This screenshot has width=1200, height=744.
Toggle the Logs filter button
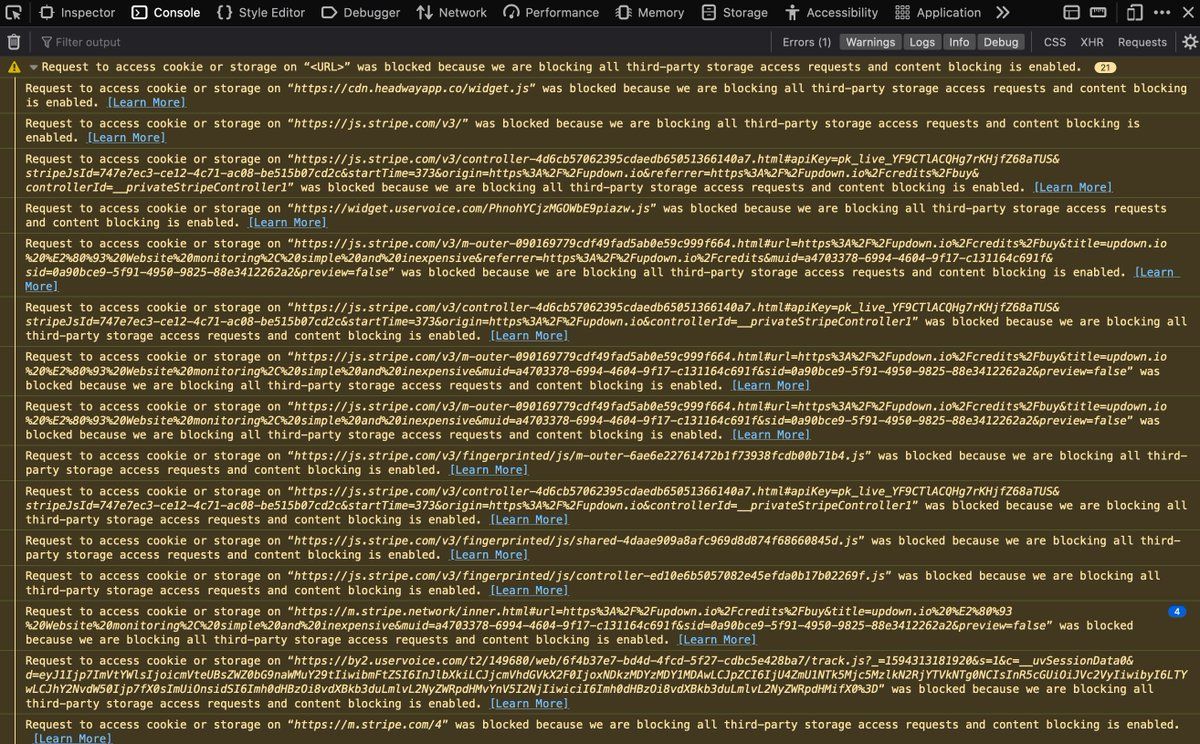tap(922, 42)
